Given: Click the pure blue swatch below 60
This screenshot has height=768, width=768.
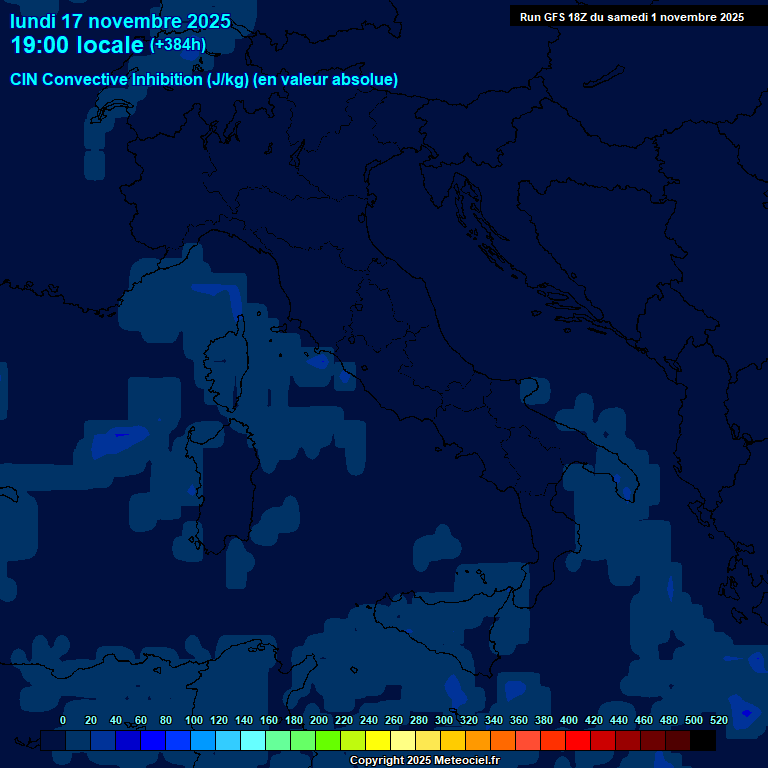Looking at the screenshot, I should click(153, 740).
